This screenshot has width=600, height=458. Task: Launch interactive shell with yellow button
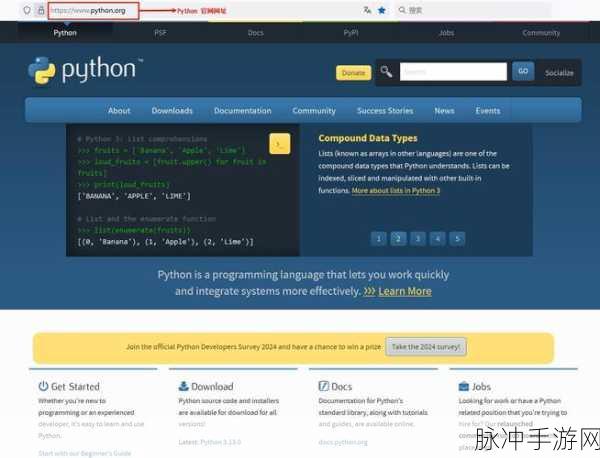coord(279,144)
